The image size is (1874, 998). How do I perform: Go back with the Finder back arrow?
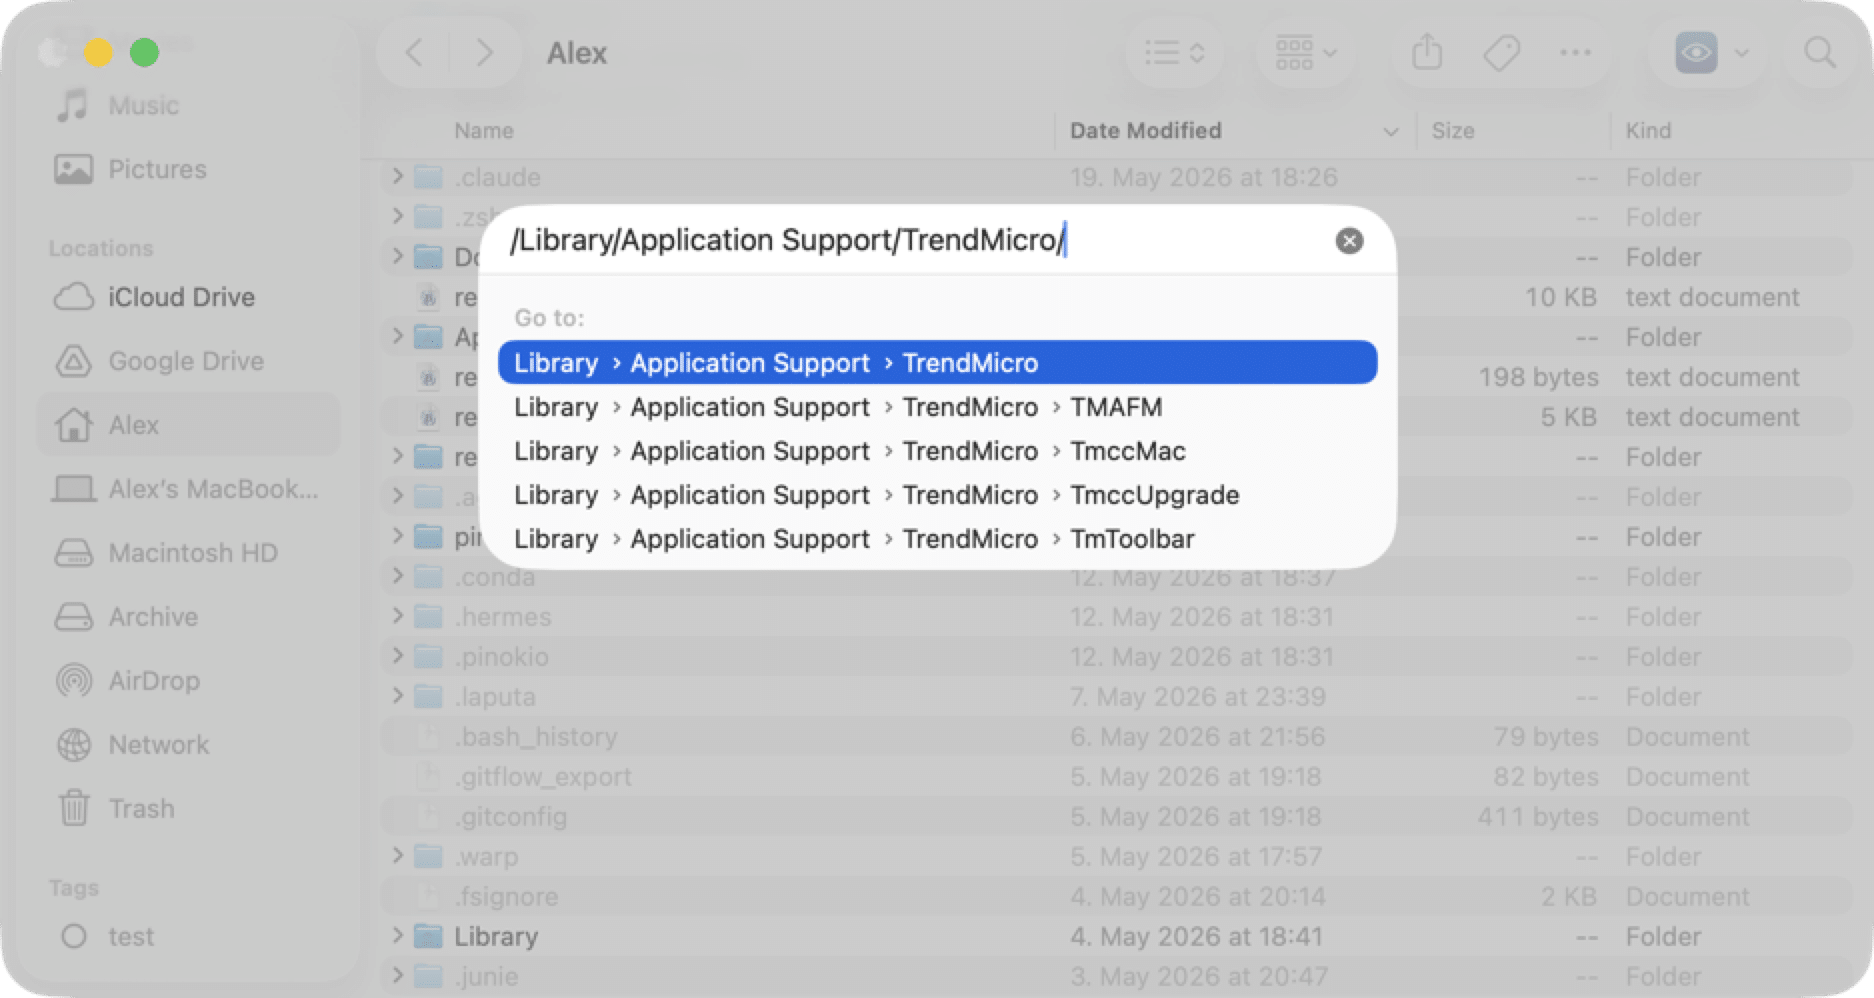pyautogui.click(x=414, y=52)
